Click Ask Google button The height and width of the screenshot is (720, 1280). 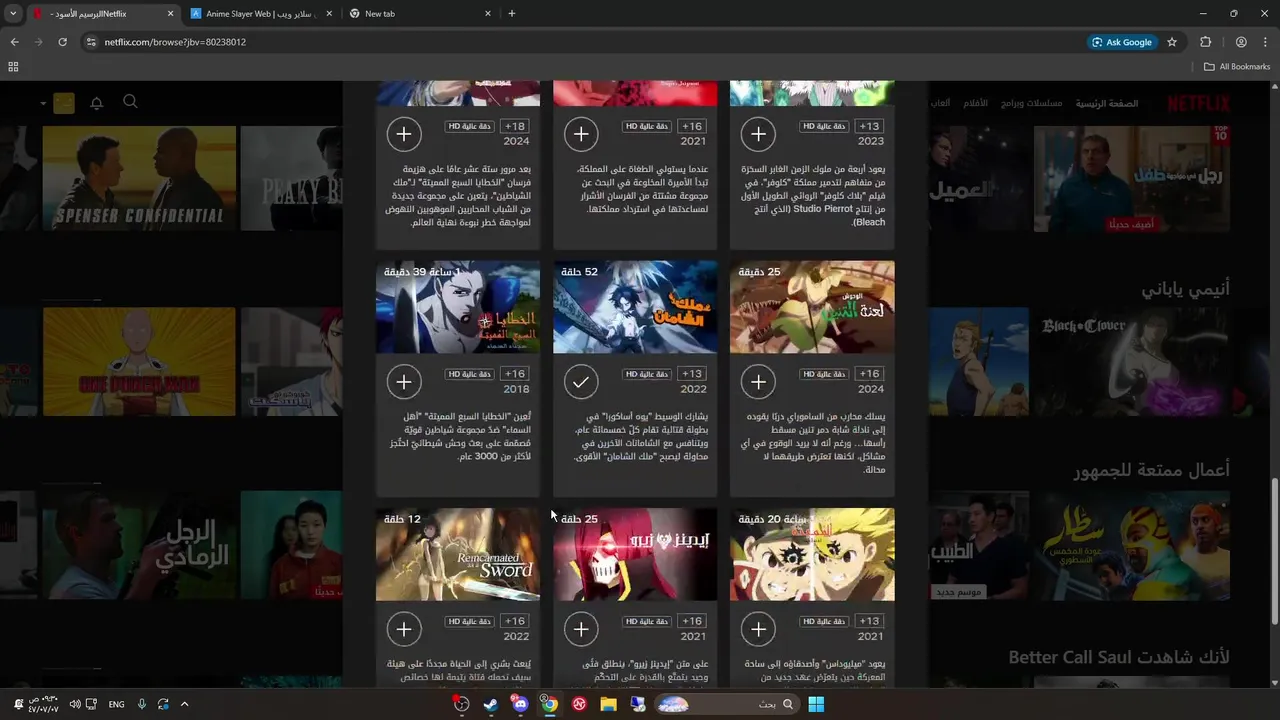point(1122,42)
